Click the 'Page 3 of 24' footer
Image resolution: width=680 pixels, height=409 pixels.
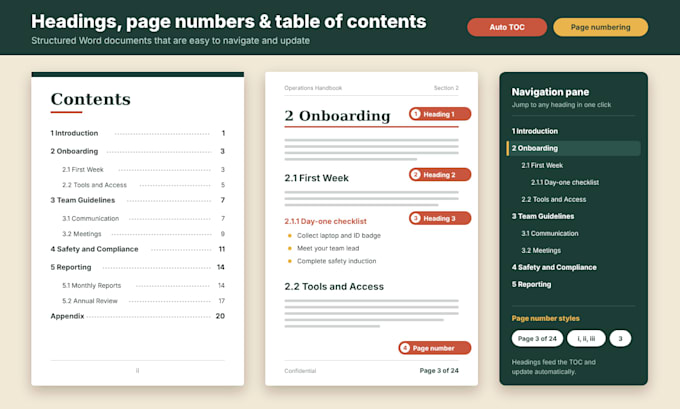point(439,370)
